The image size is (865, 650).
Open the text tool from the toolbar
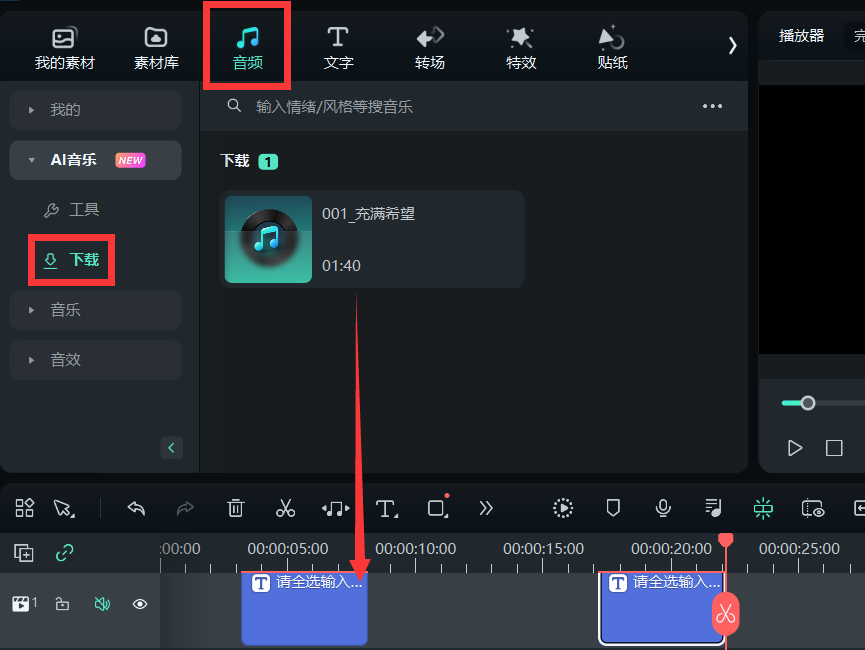pyautogui.click(x=386, y=508)
